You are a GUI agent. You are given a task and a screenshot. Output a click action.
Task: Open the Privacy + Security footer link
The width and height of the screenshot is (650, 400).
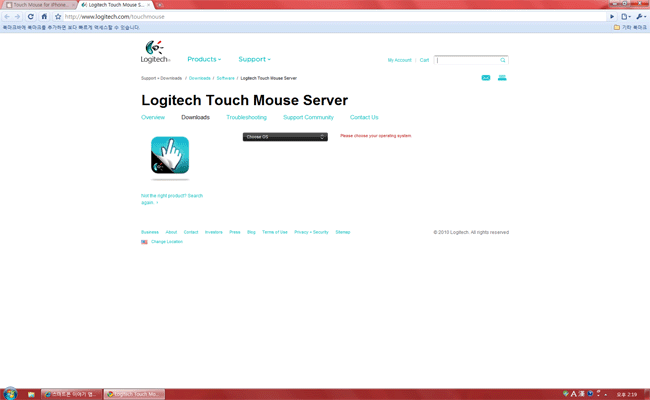point(311,232)
